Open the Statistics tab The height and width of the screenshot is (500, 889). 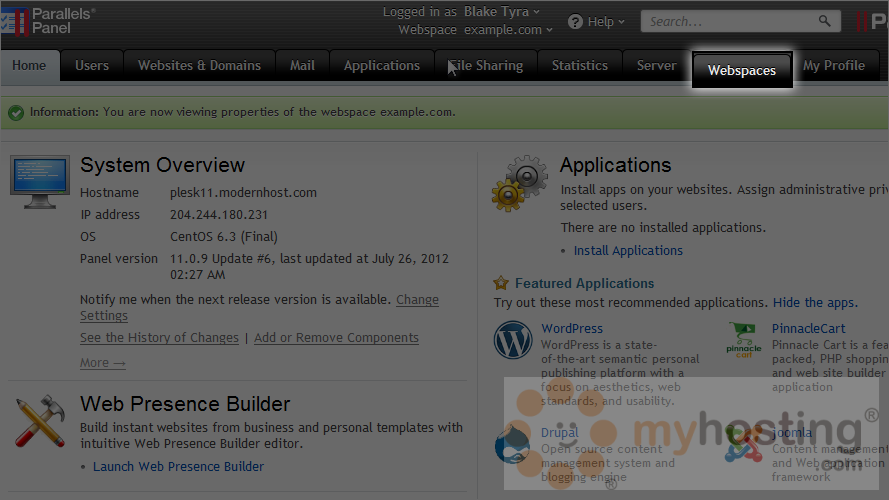coord(579,66)
